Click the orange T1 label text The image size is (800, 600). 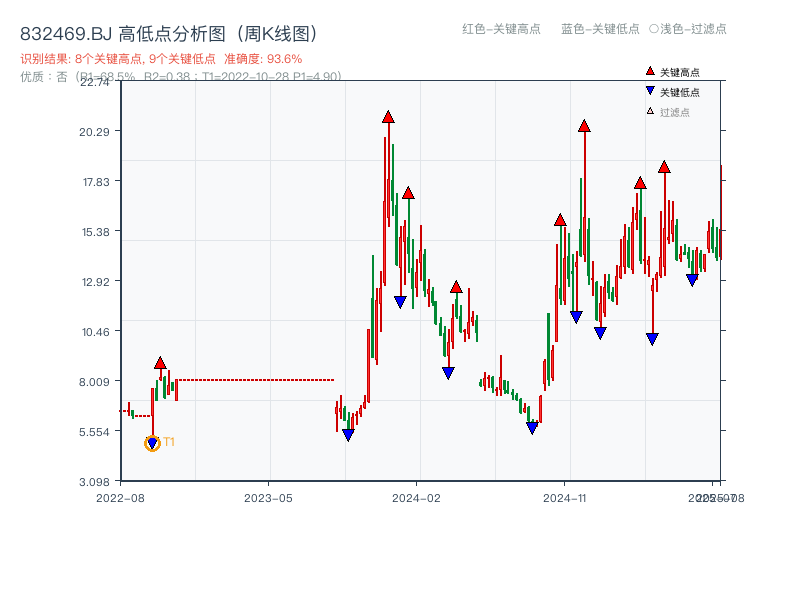tap(169, 442)
